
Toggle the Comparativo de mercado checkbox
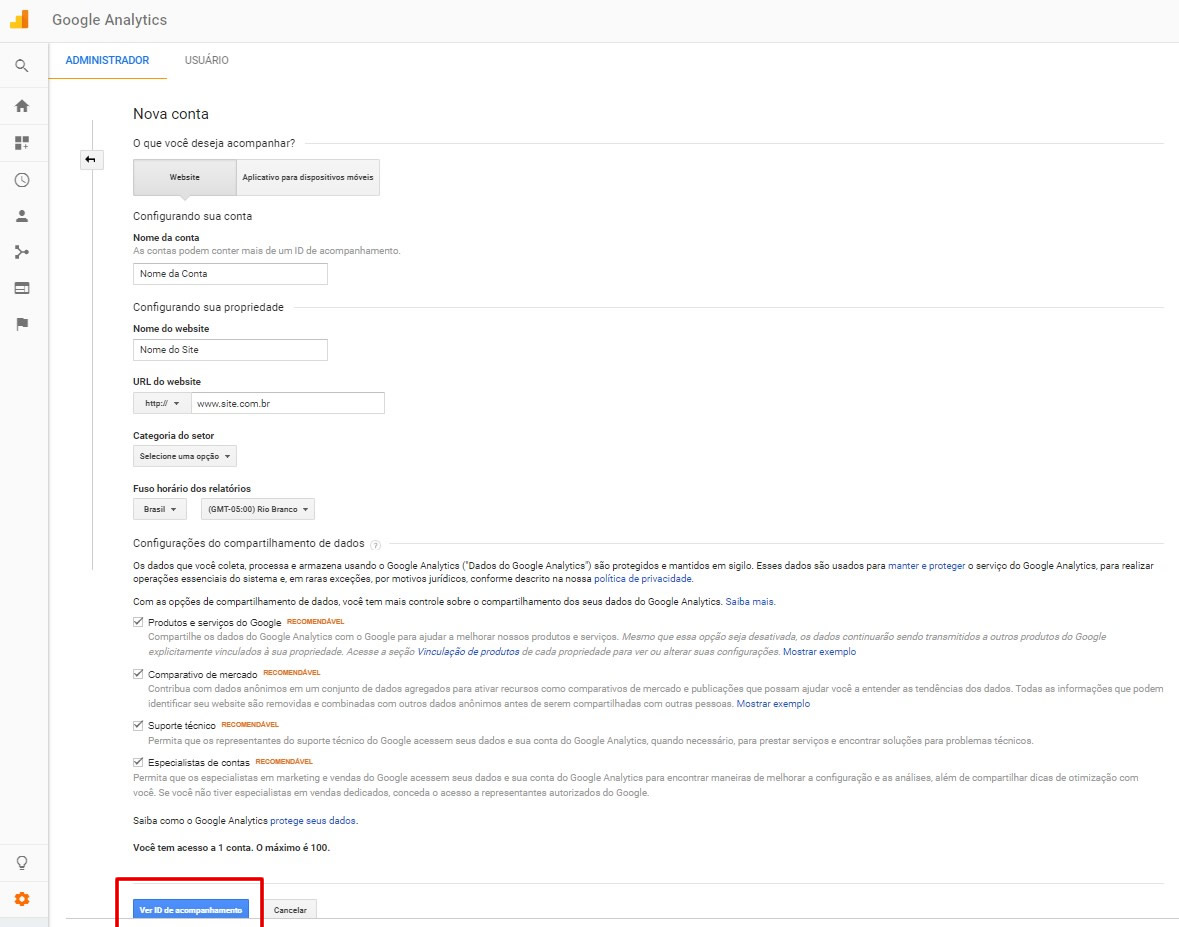(x=138, y=674)
